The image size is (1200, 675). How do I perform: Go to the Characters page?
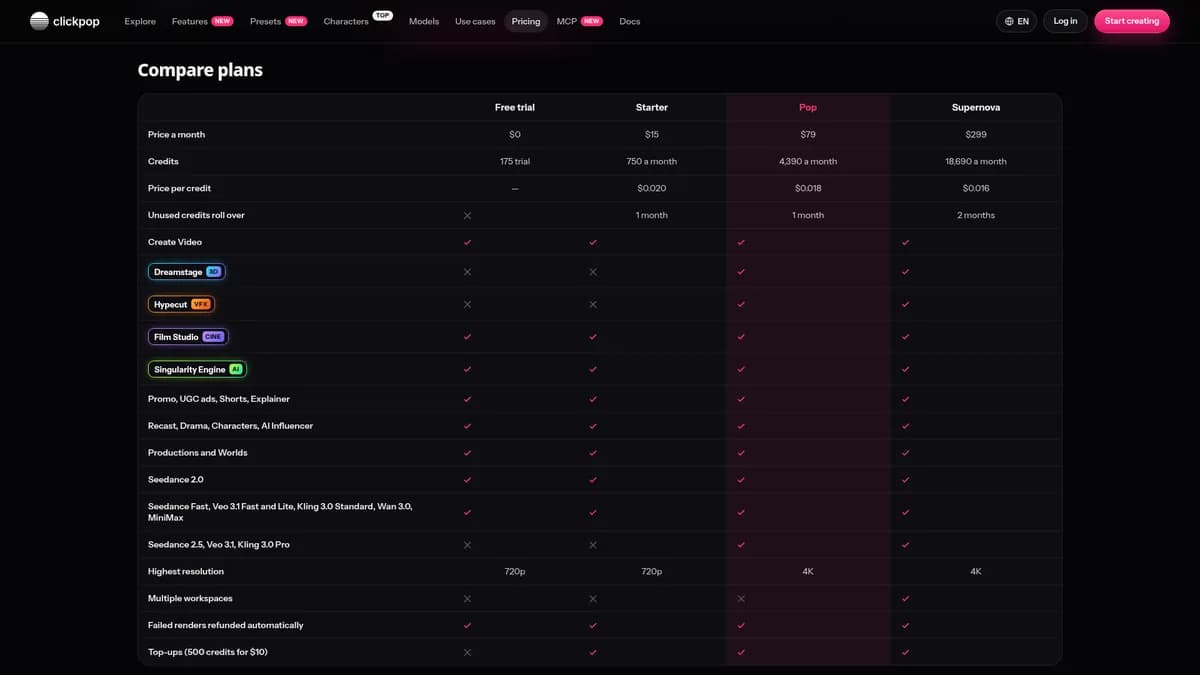(x=346, y=21)
